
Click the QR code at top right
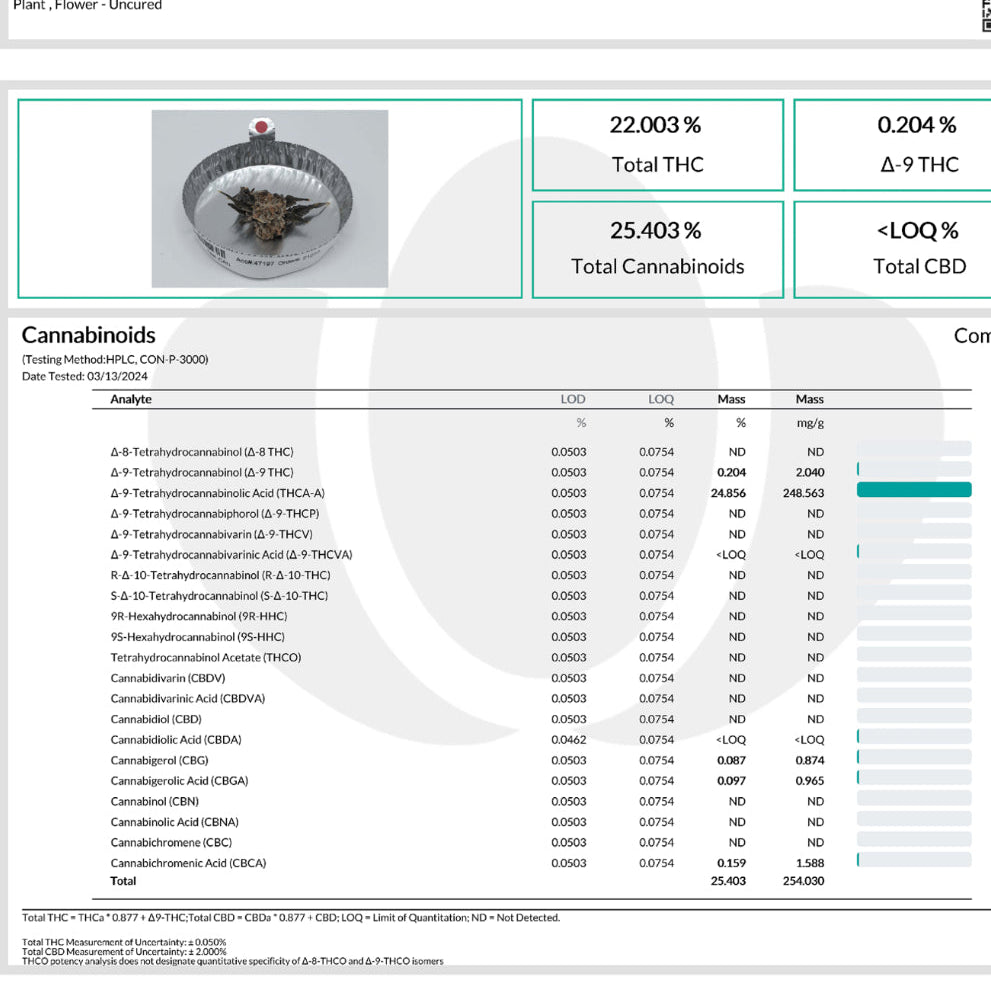click(986, 16)
